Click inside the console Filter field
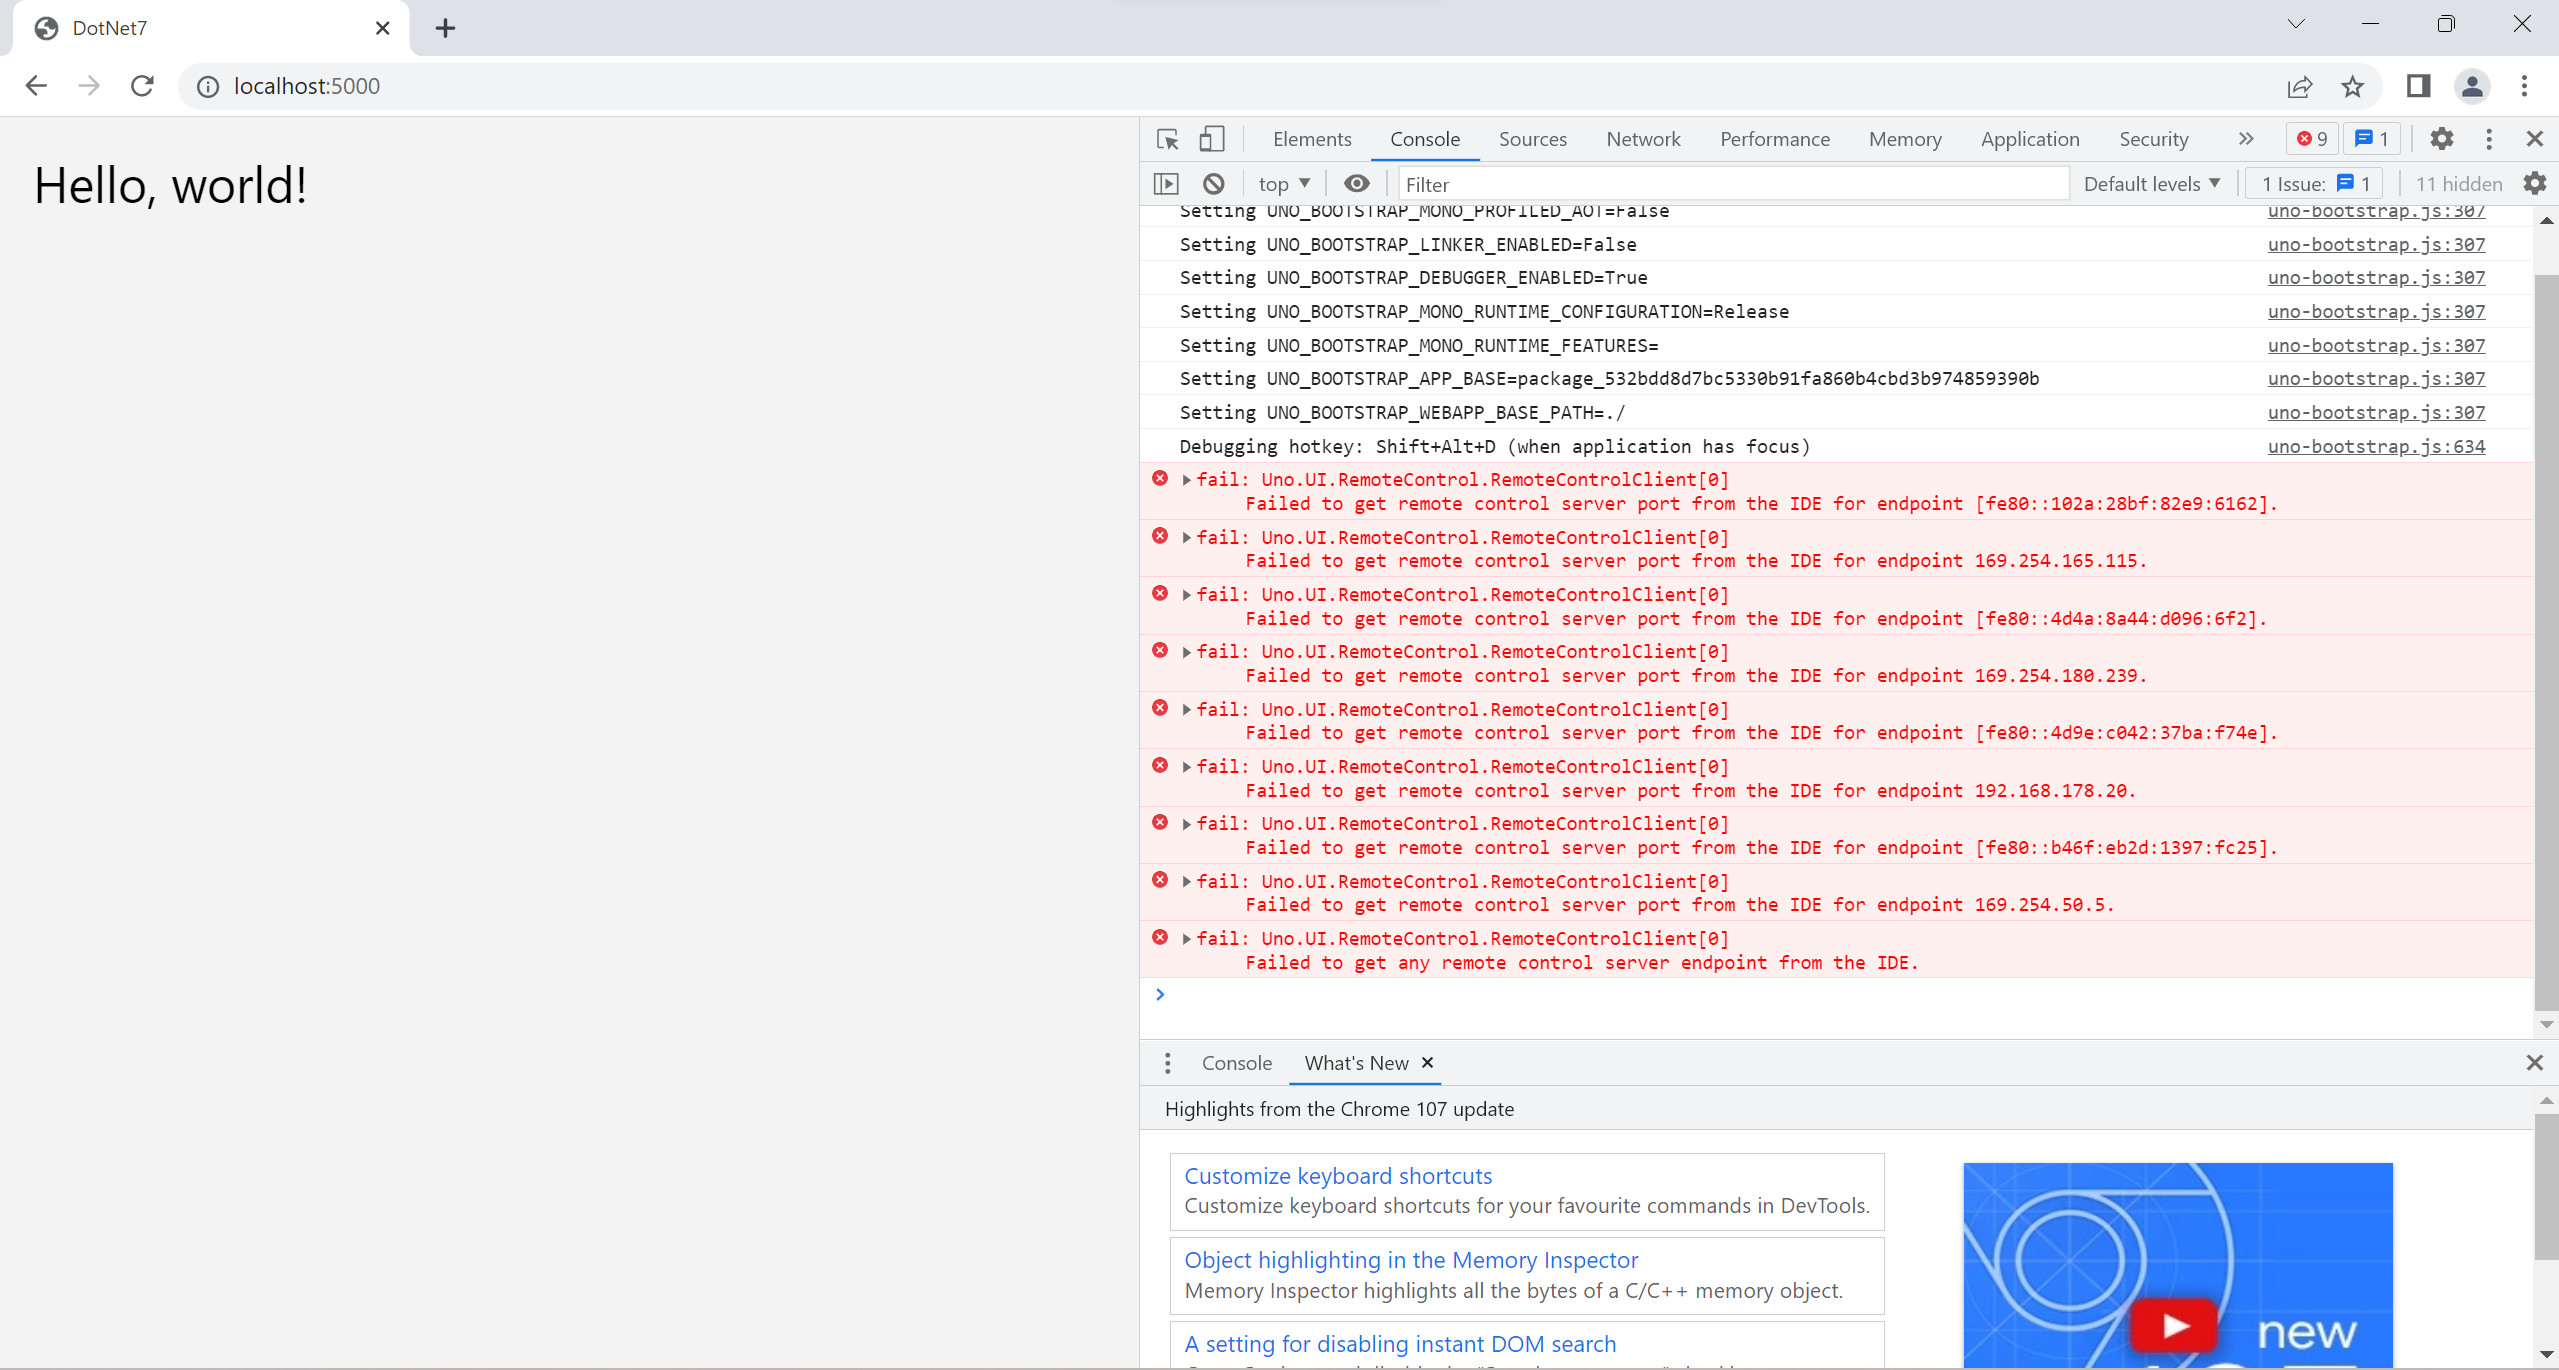 1700,184
